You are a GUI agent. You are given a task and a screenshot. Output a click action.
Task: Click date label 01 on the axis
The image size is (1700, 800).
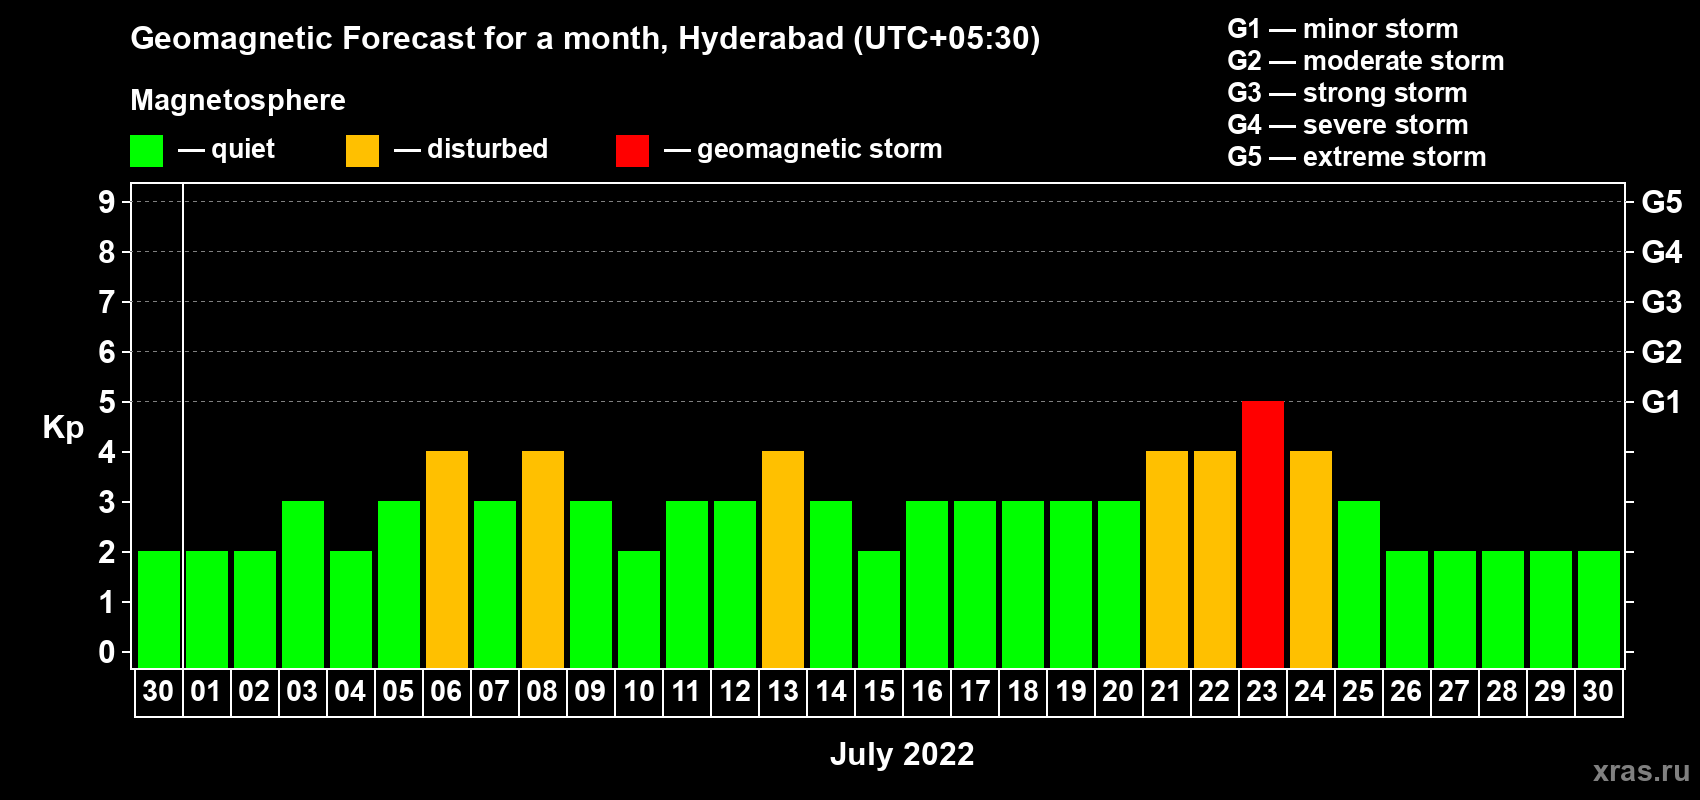click(x=206, y=691)
